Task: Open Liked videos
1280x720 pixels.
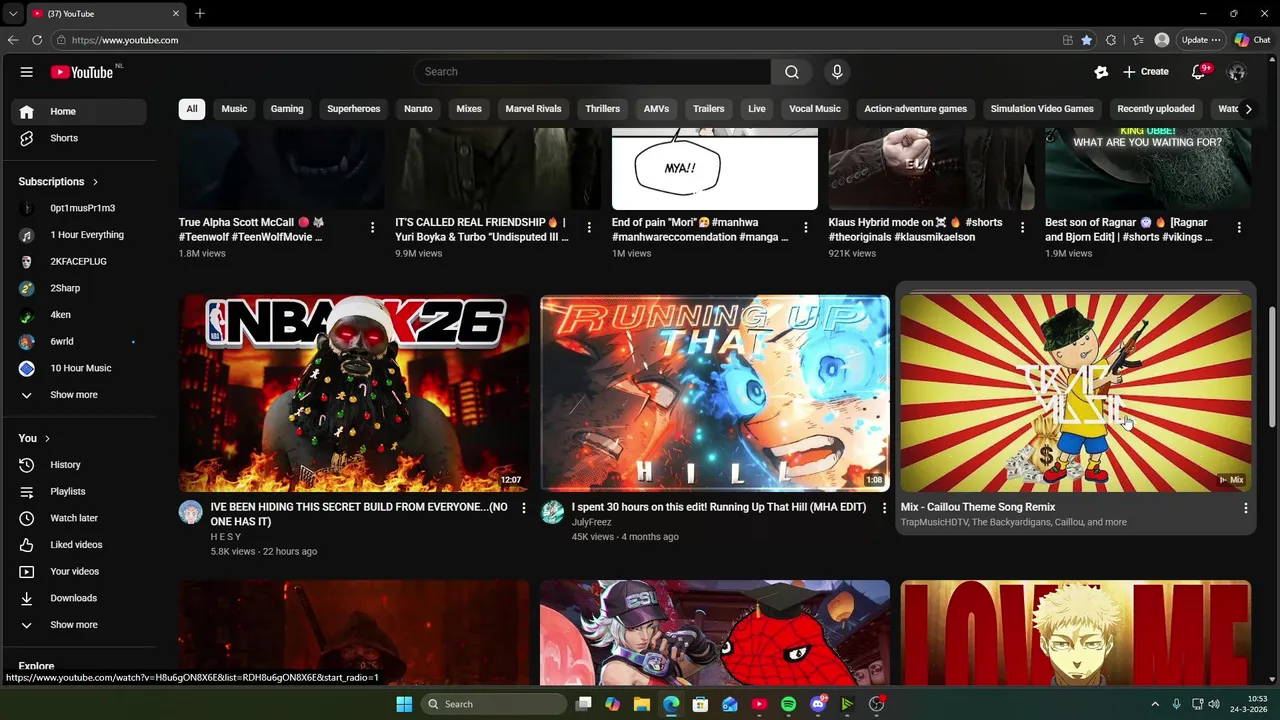Action: [79, 545]
